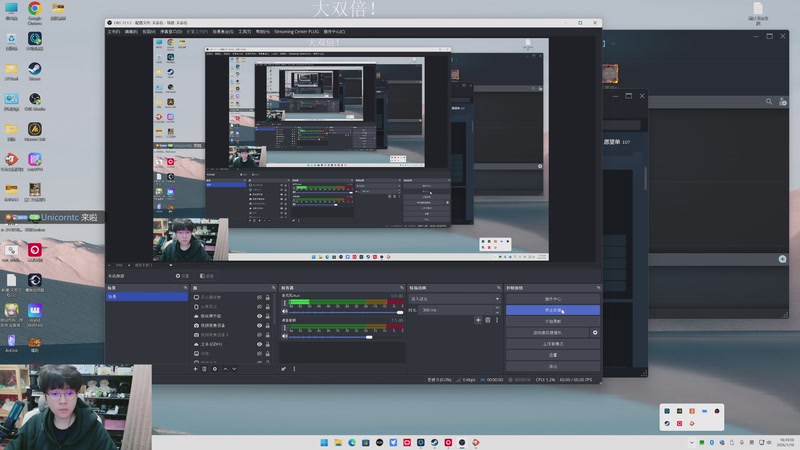Open source properties gear below sources list
800x450 pixels.
click(215, 369)
